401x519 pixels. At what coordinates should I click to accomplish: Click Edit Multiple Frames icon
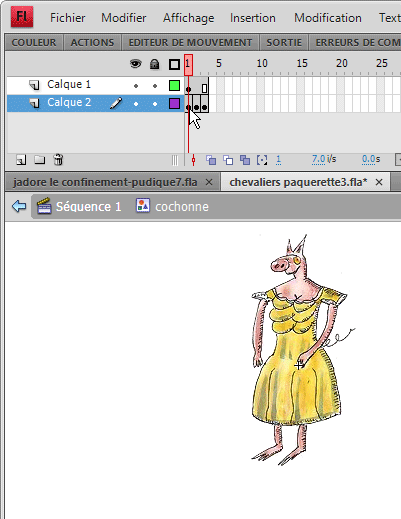point(245,160)
